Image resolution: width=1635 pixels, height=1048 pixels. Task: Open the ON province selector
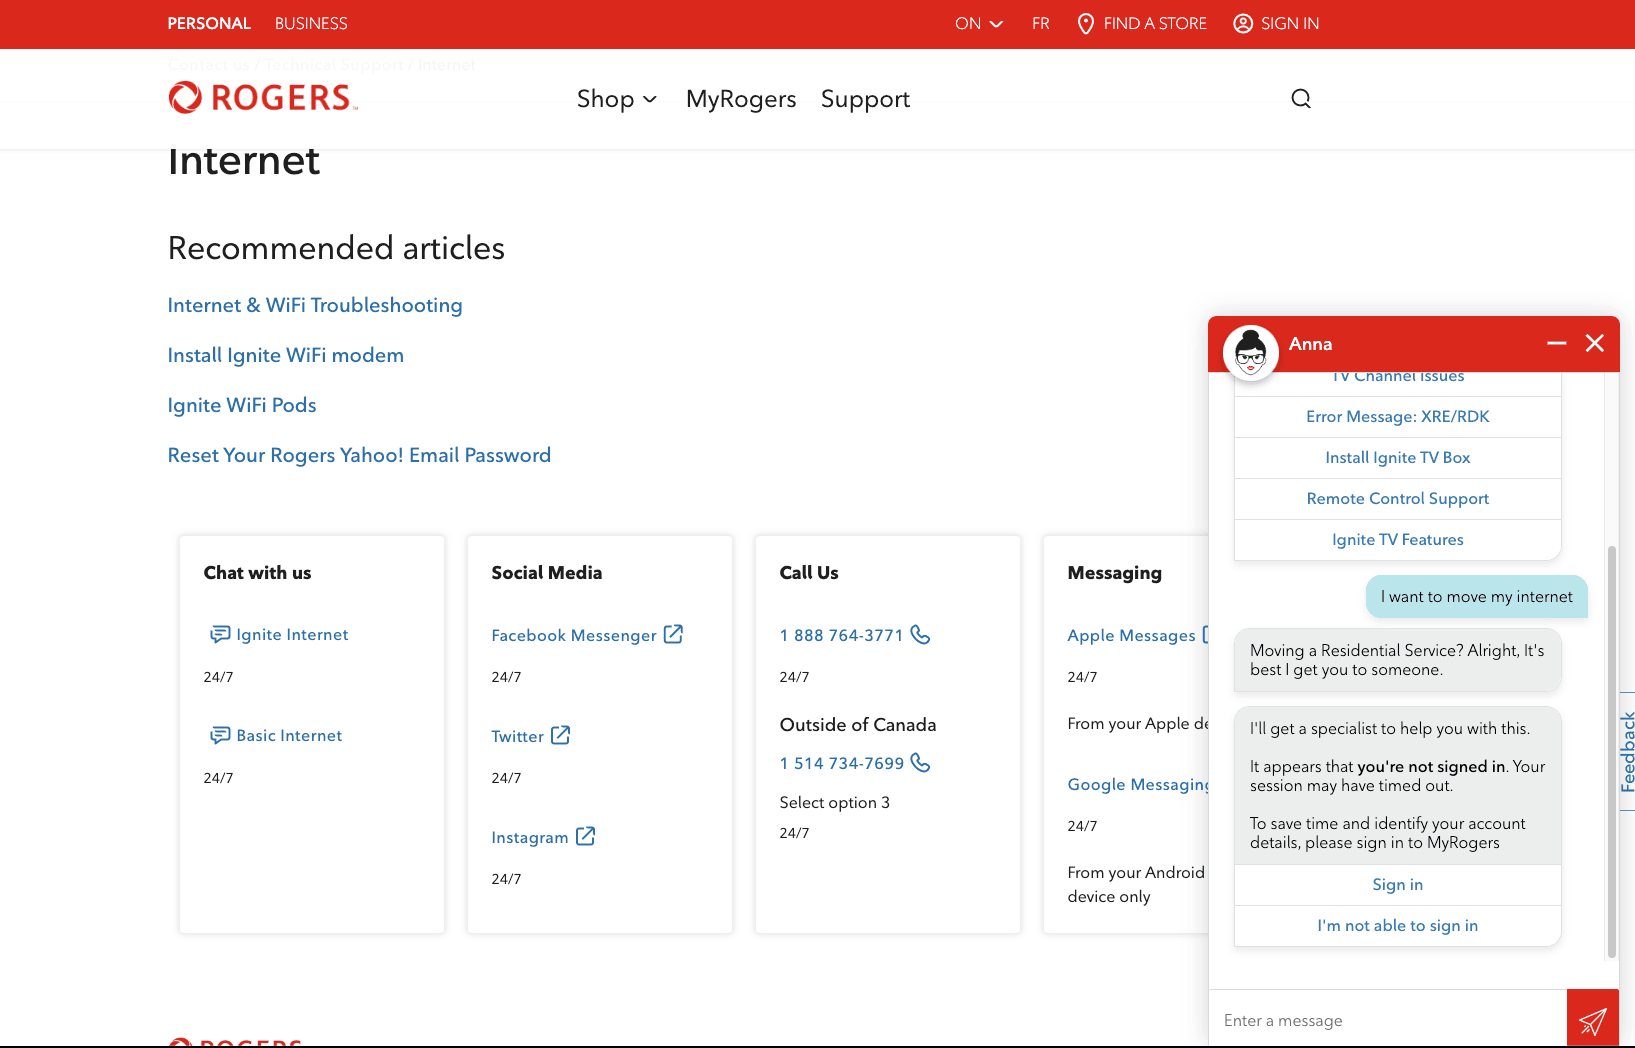coord(979,23)
